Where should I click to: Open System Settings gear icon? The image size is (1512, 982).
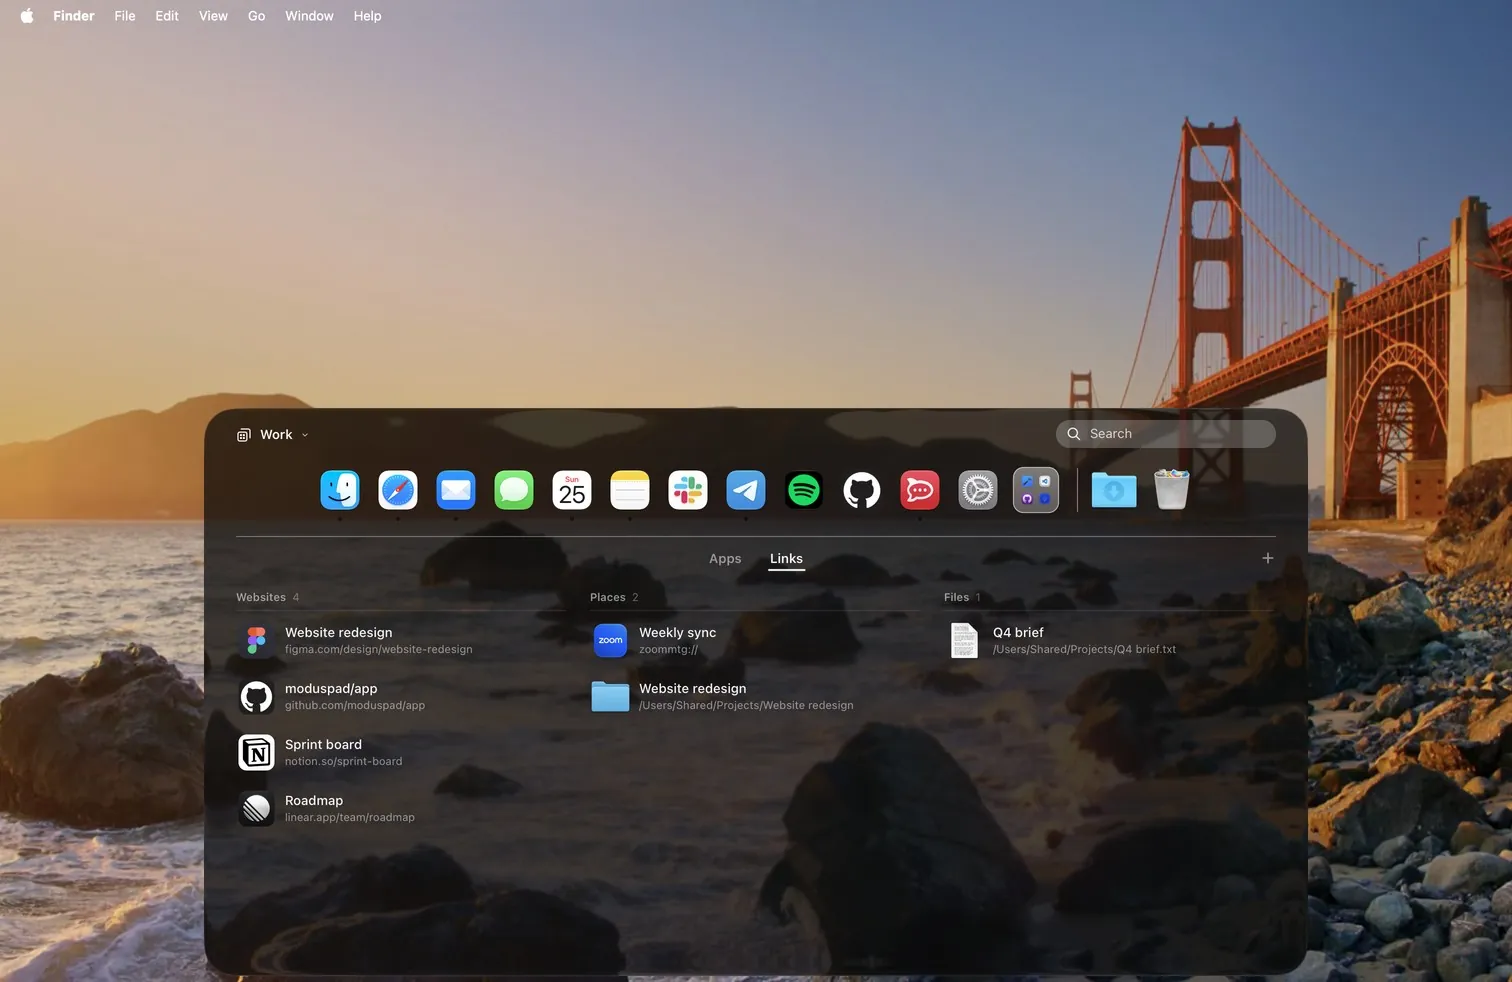978,490
